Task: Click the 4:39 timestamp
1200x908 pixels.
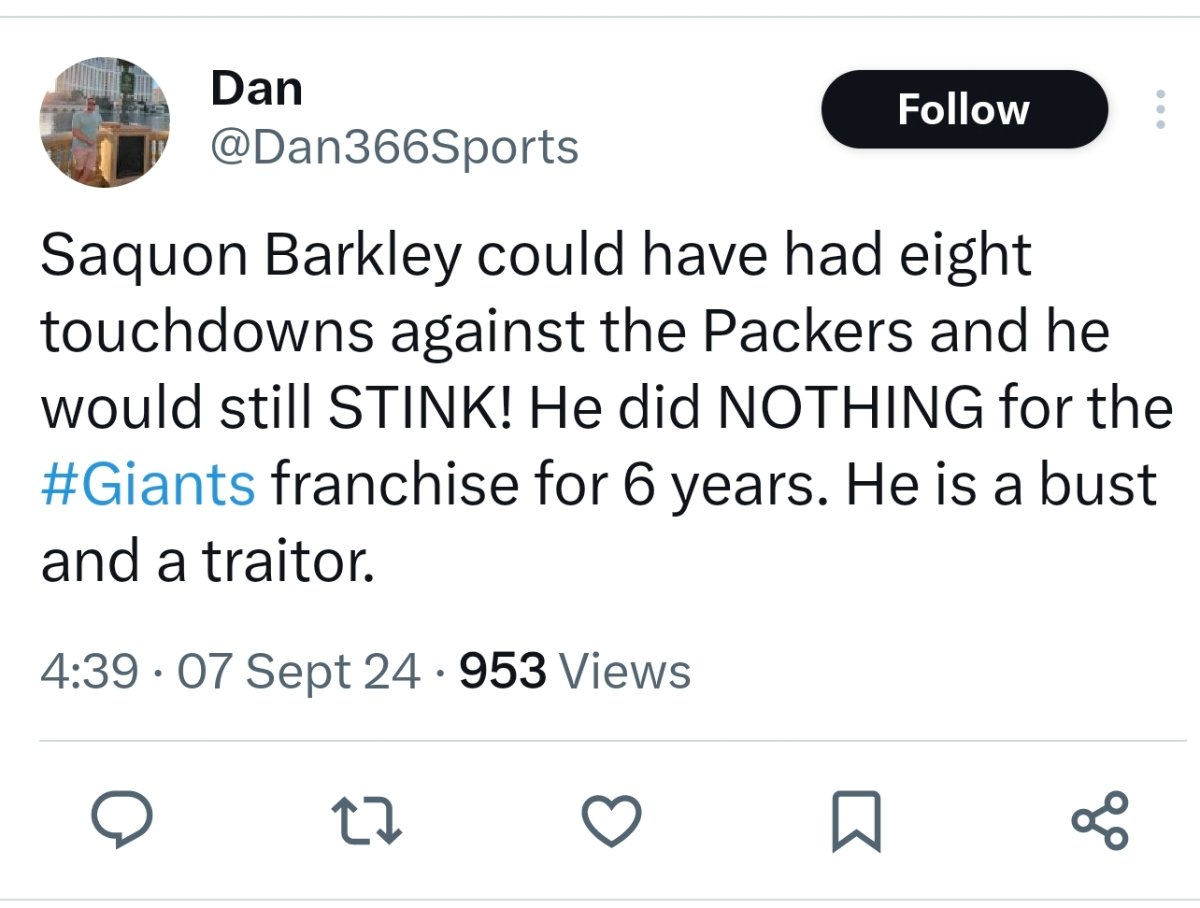Action: (x=89, y=671)
